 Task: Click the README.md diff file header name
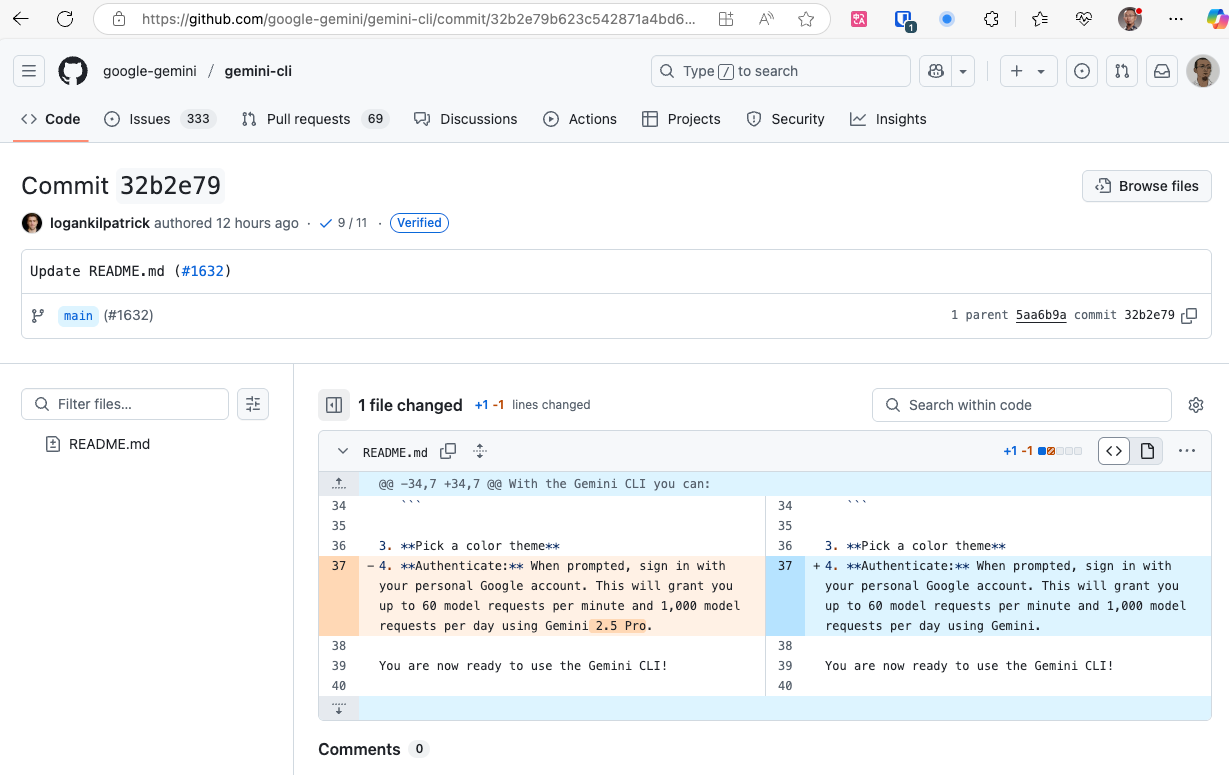click(395, 453)
